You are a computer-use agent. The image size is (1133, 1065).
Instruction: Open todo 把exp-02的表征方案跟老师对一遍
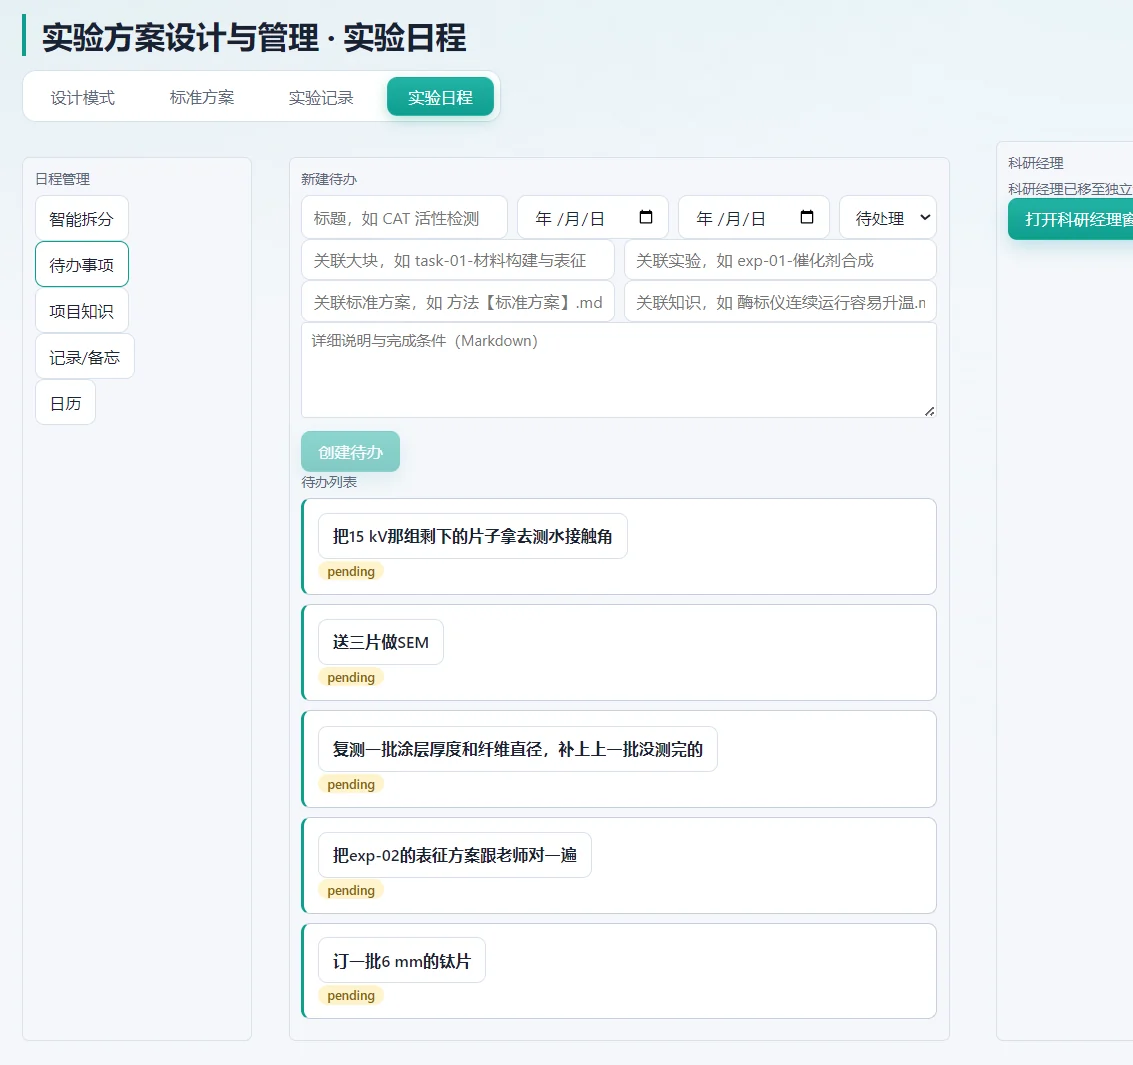pyautogui.click(x=455, y=855)
